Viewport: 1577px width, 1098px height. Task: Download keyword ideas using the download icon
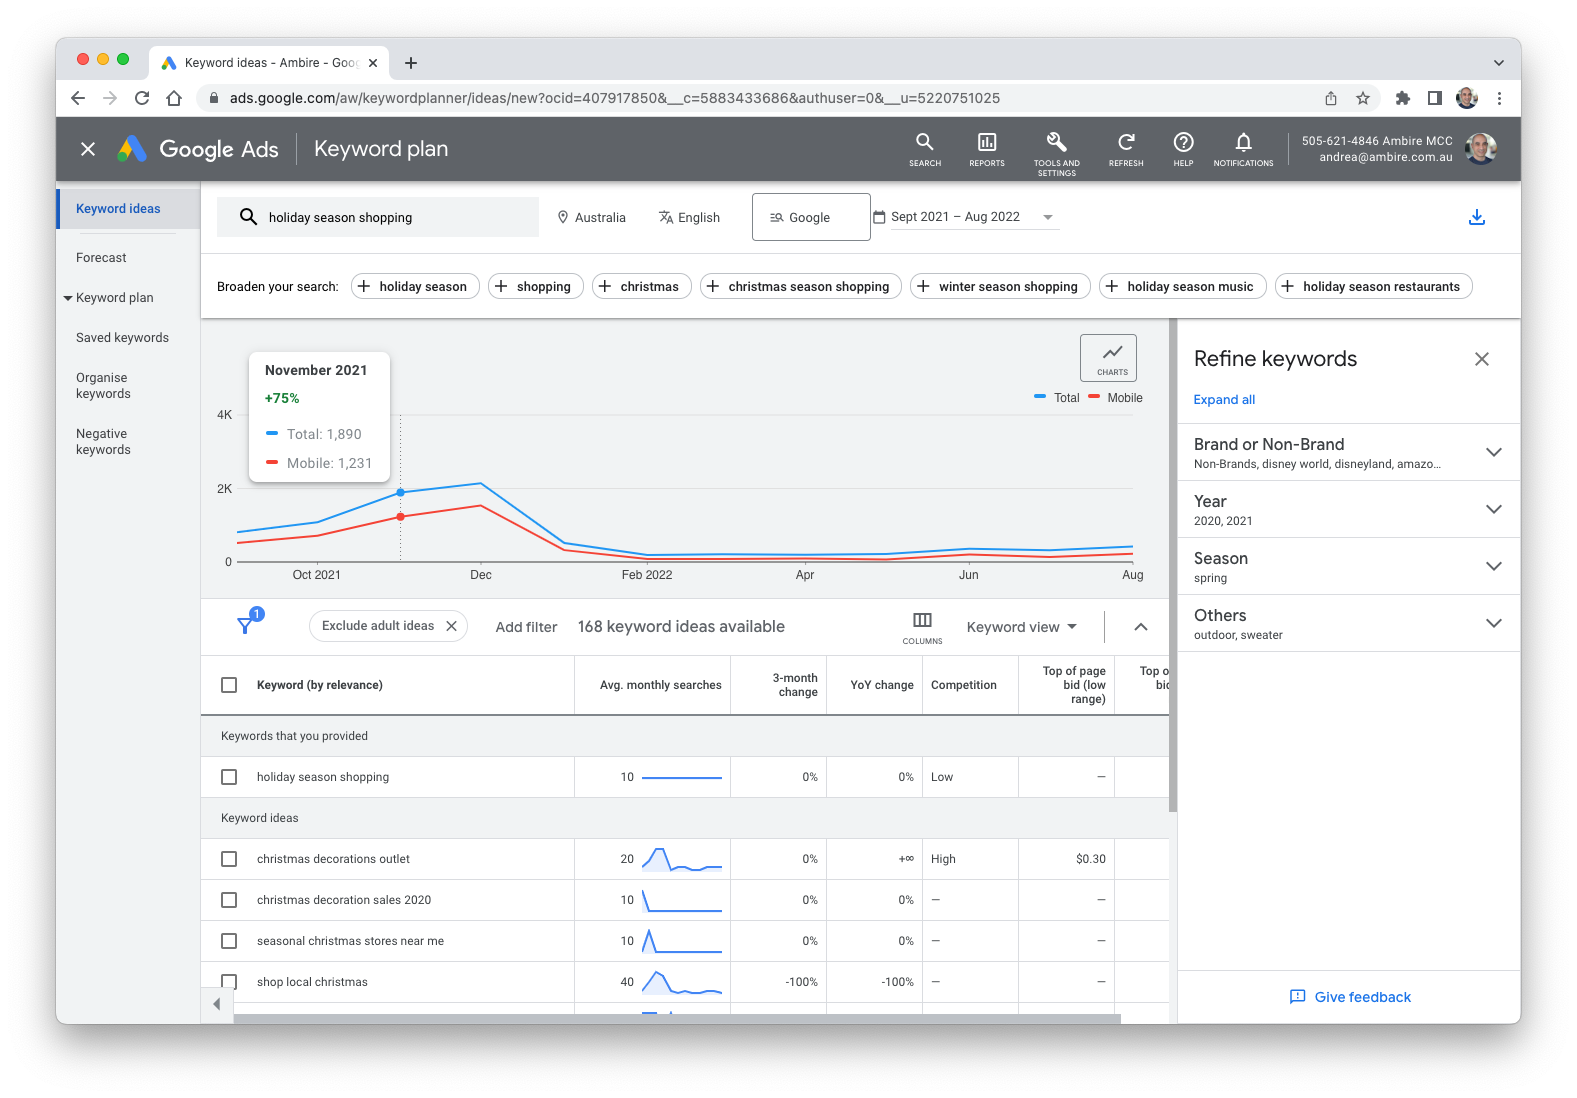1477,217
